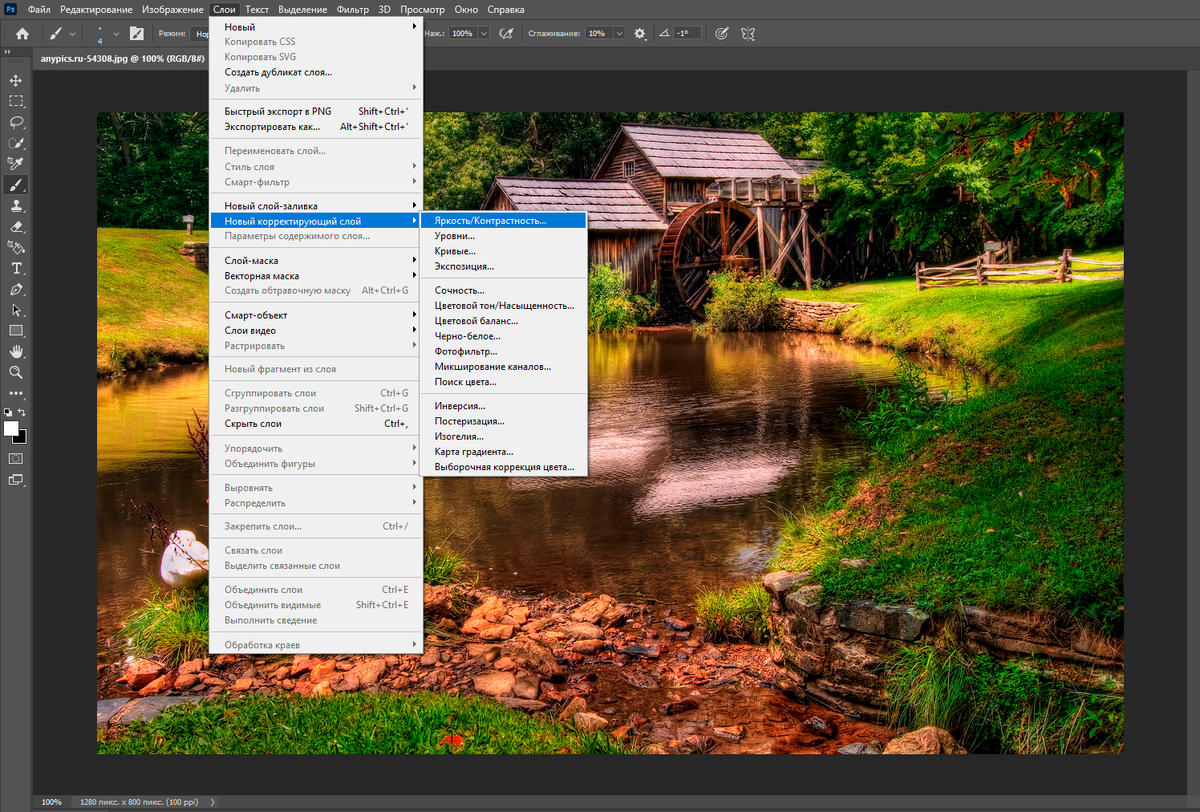Select the Lasso tool
The height and width of the screenshot is (812, 1200).
(x=16, y=122)
